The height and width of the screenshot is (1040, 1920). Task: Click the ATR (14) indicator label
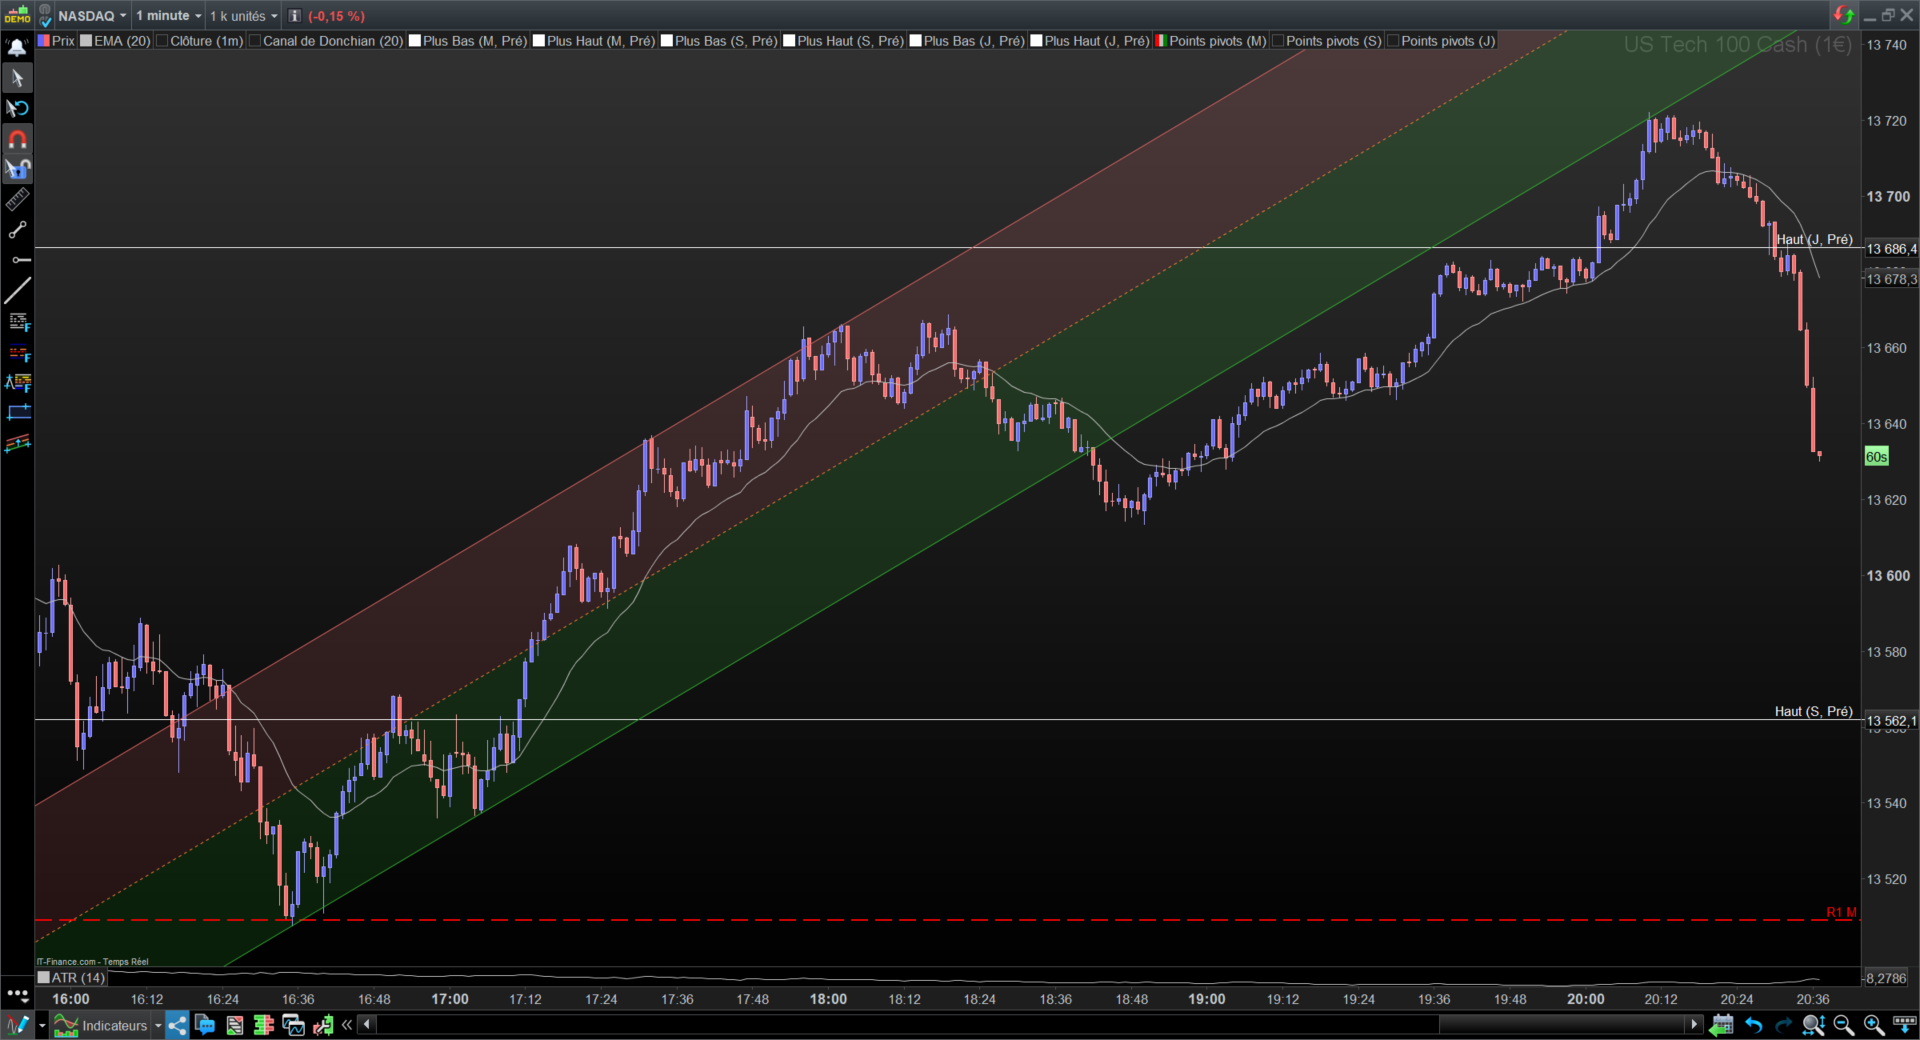(x=78, y=978)
